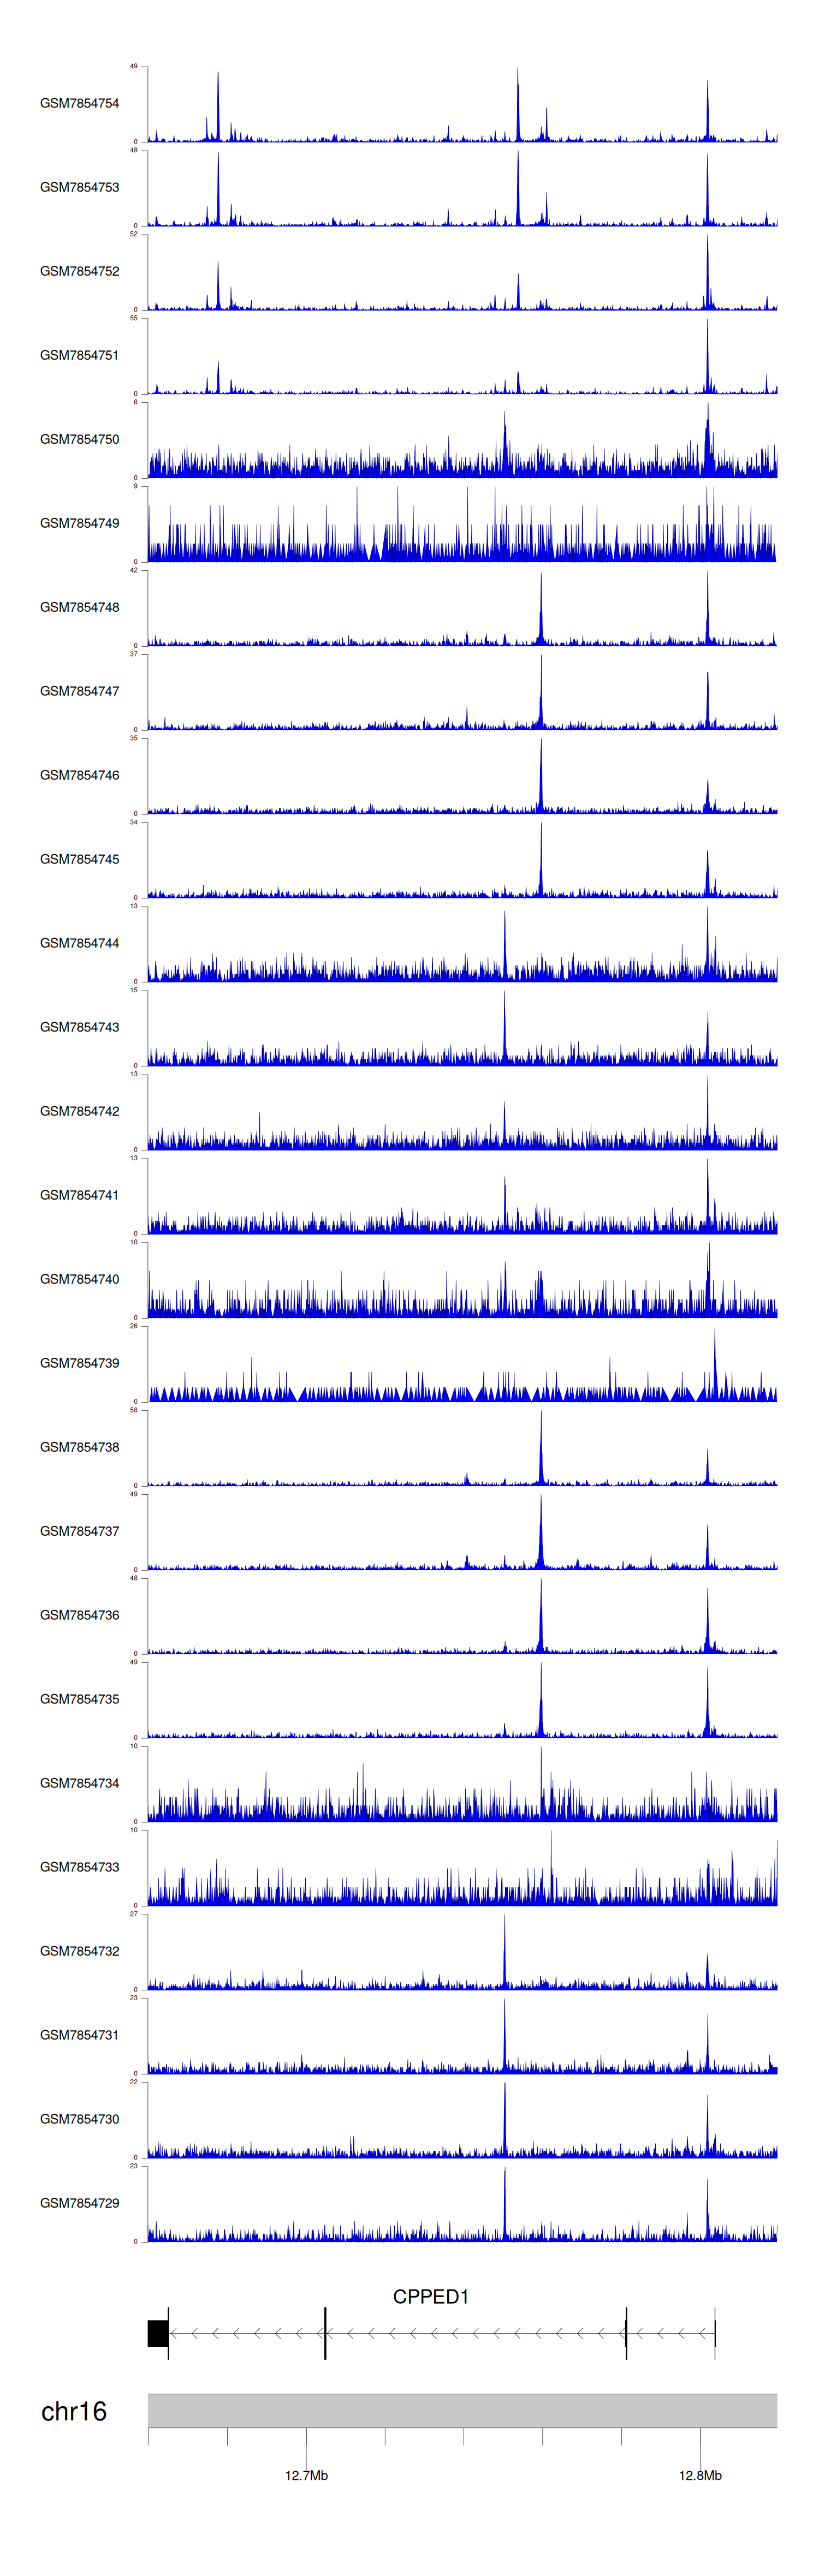Click the large black exon block of CPPED1

tap(157, 2333)
